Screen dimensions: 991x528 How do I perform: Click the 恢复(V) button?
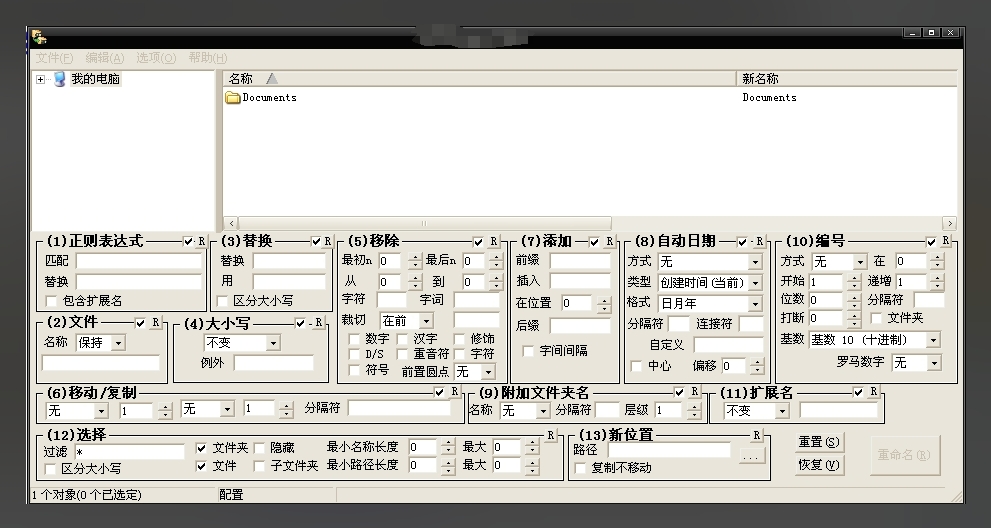[x=819, y=465]
